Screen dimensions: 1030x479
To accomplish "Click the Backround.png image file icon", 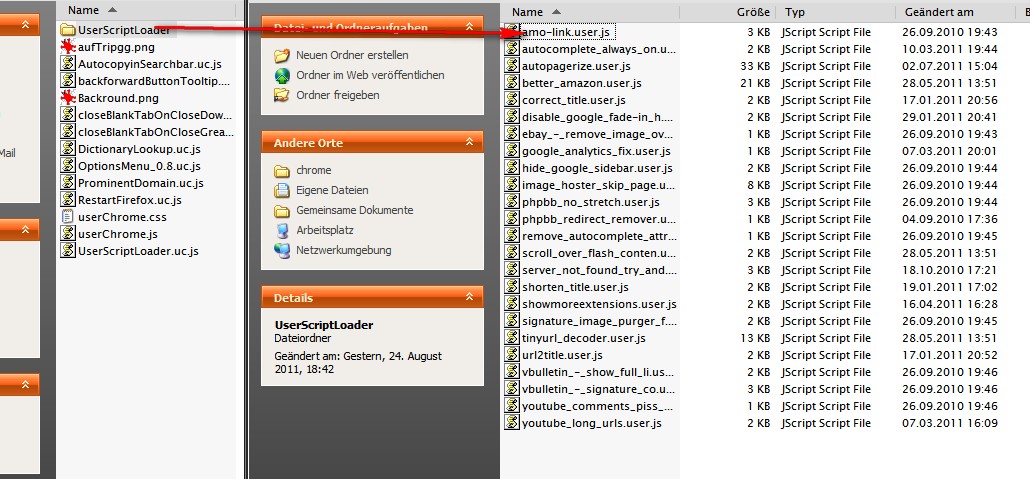I will 67,98.
